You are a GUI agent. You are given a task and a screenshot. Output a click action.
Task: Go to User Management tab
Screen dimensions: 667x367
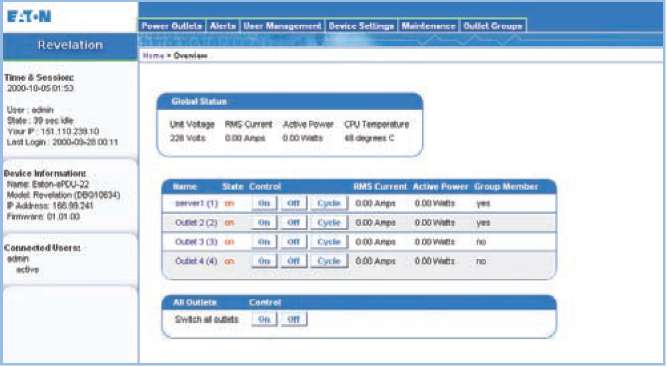pos(282,26)
